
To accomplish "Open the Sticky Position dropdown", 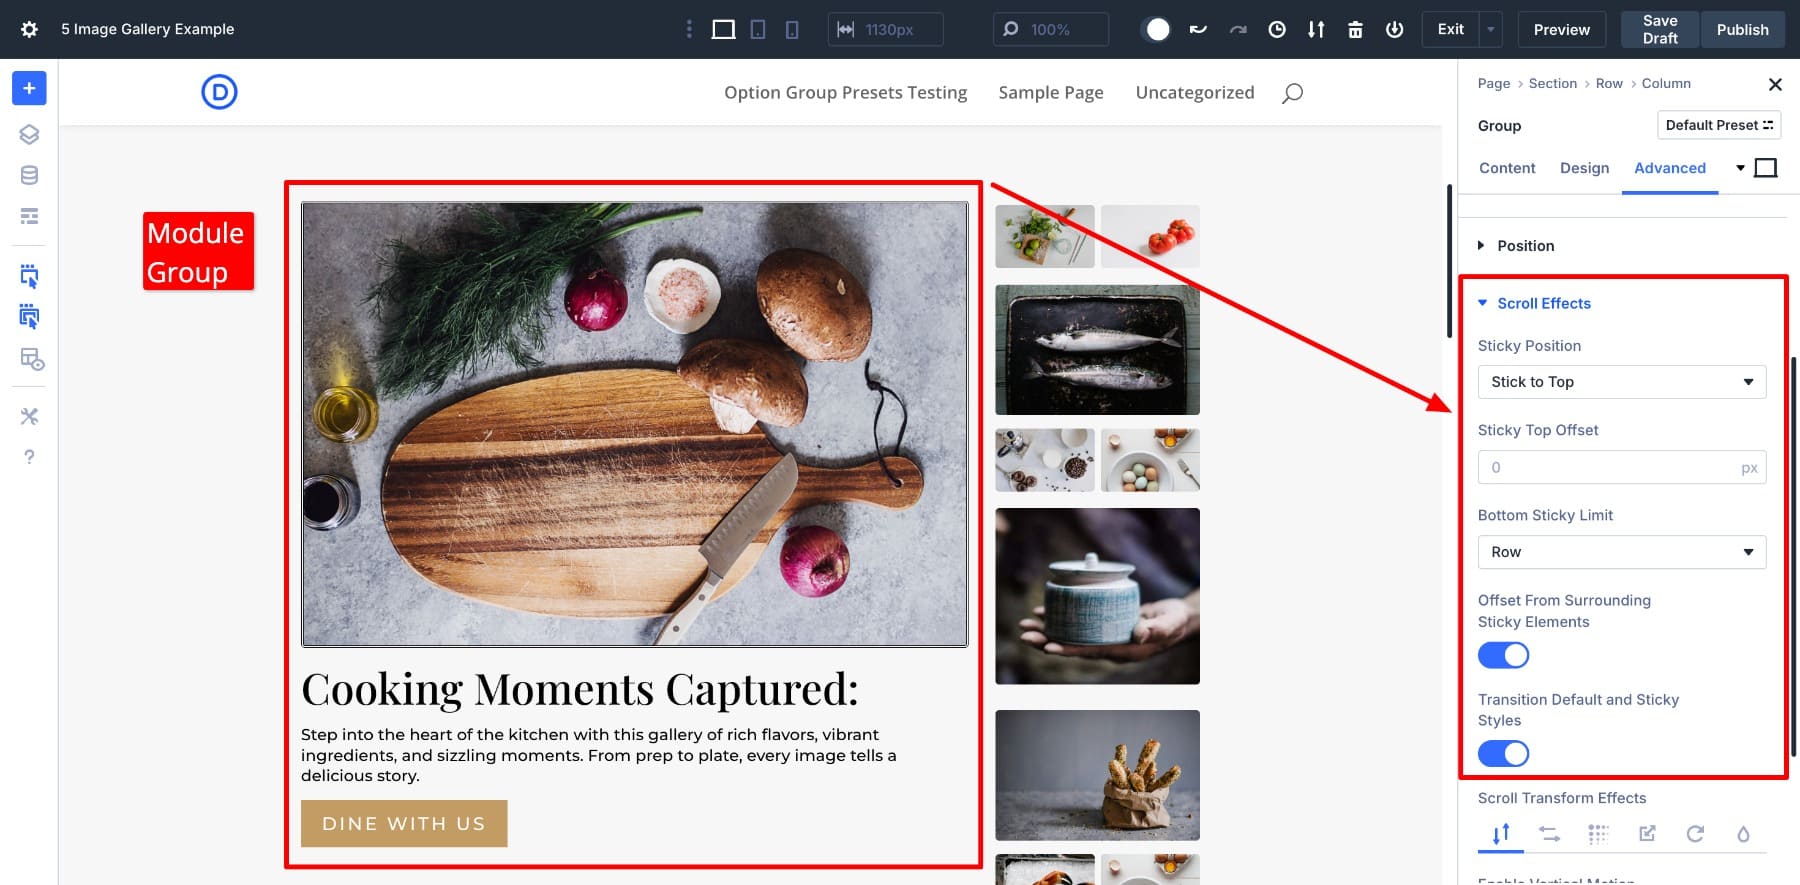I will [1621, 382].
